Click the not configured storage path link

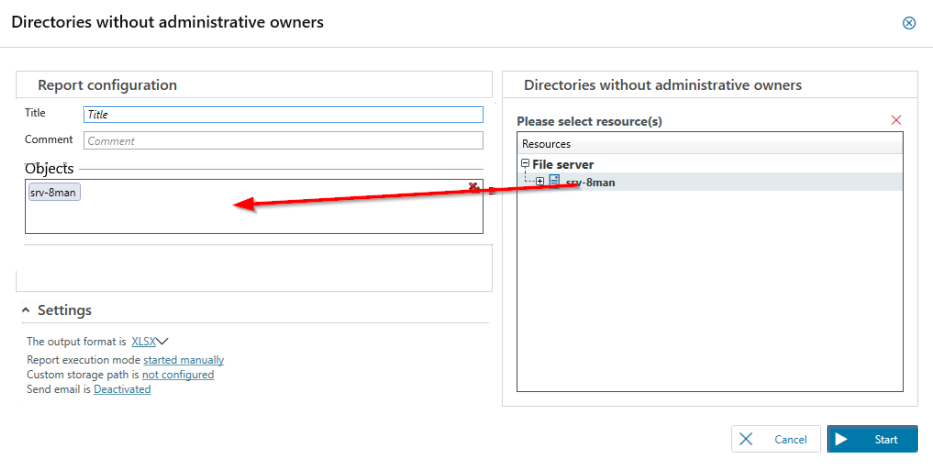click(x=177, y=375)
